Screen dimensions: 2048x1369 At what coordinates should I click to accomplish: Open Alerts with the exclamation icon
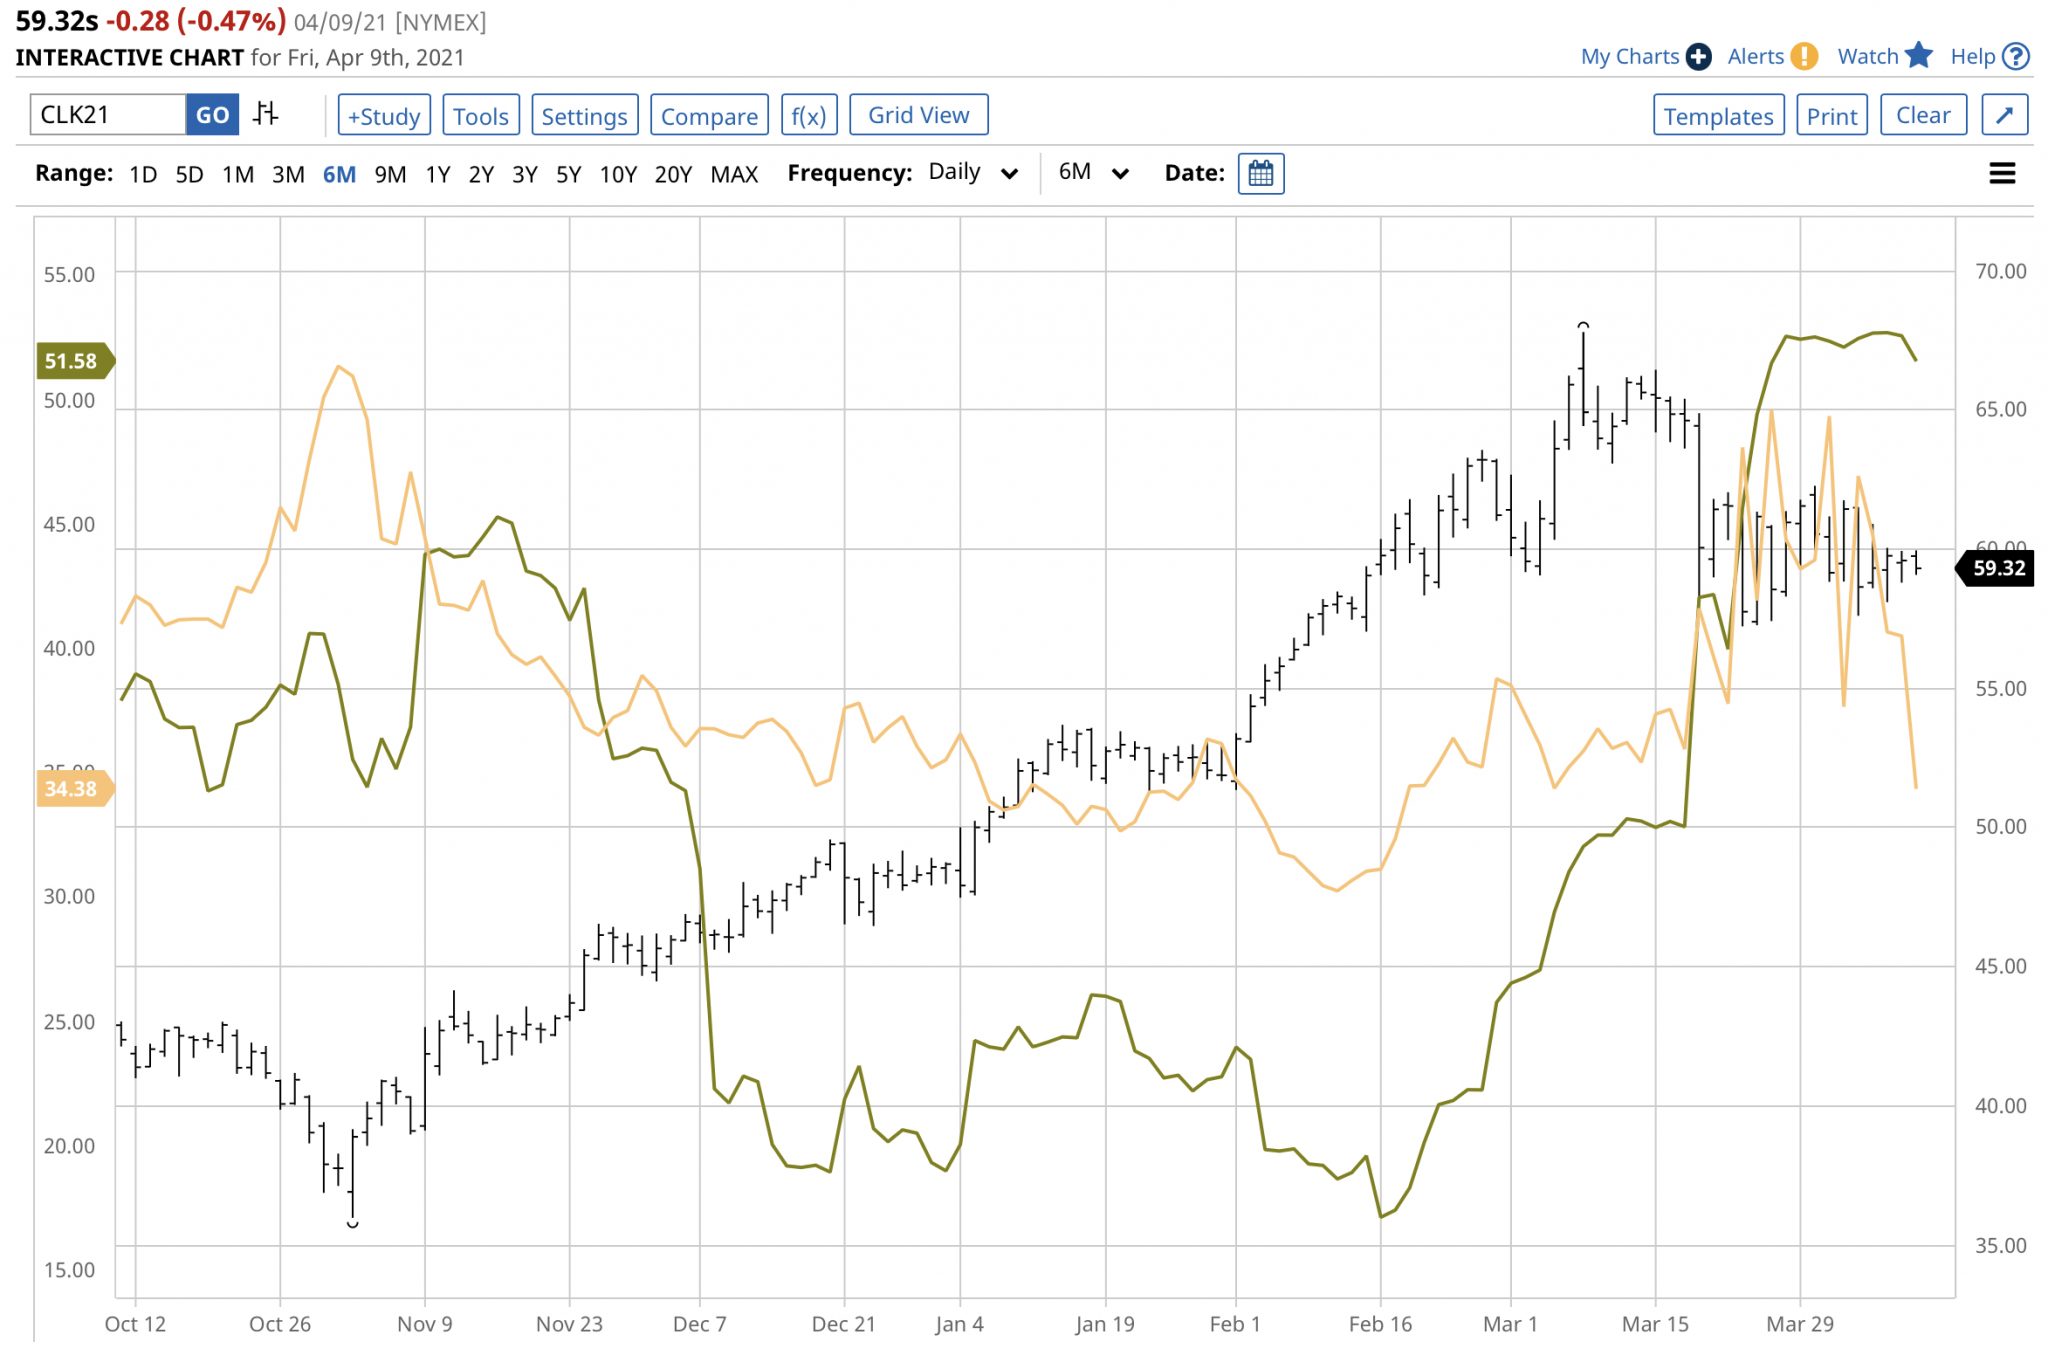(1806, 56)
